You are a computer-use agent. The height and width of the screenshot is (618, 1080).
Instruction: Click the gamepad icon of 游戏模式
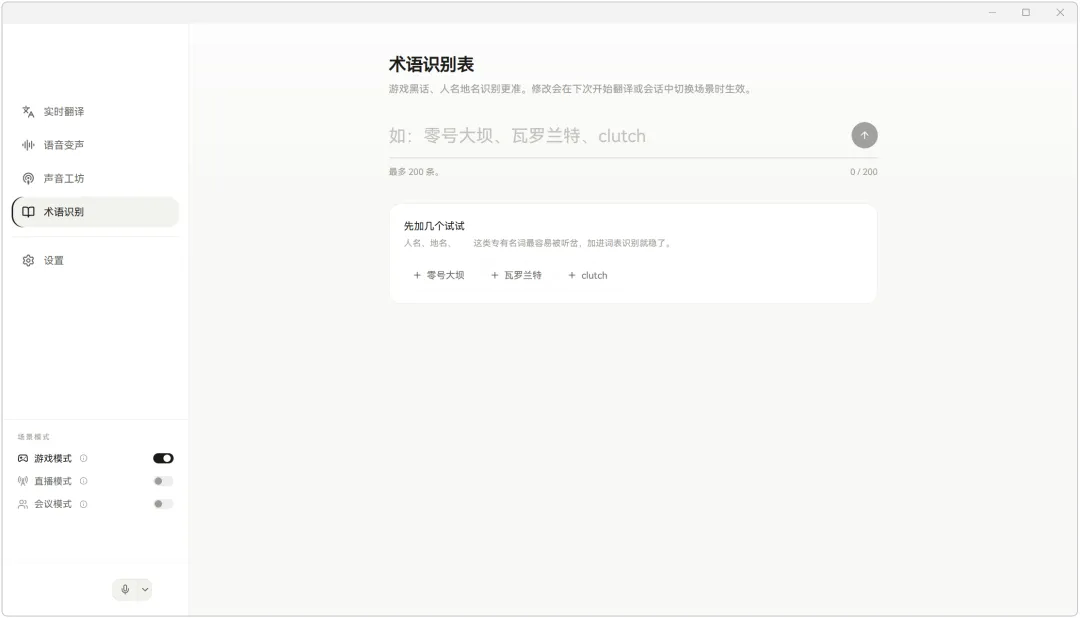(x=23, y=458)
